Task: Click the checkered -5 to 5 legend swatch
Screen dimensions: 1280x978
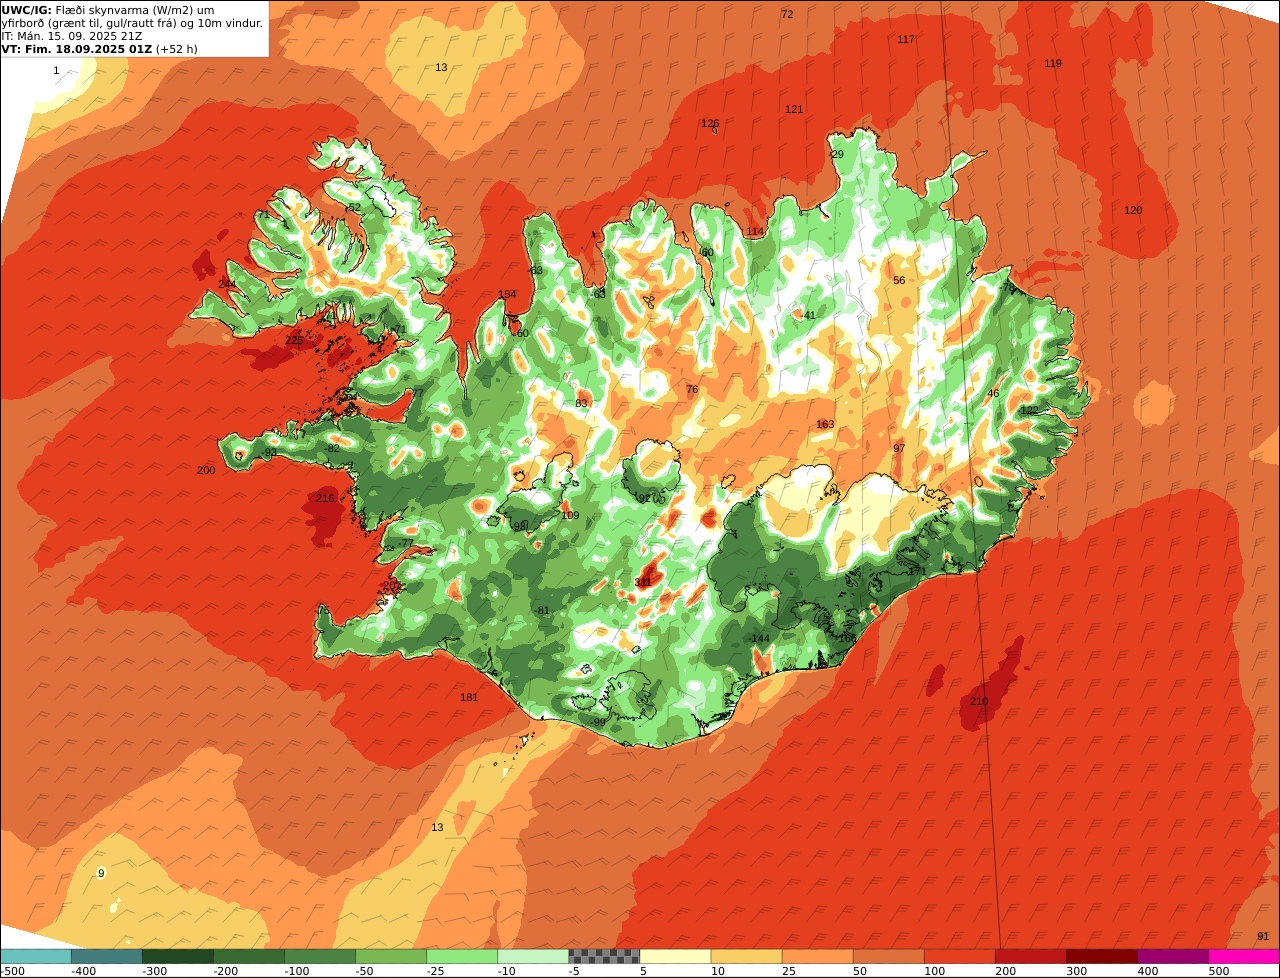Action: coord(604,956)
